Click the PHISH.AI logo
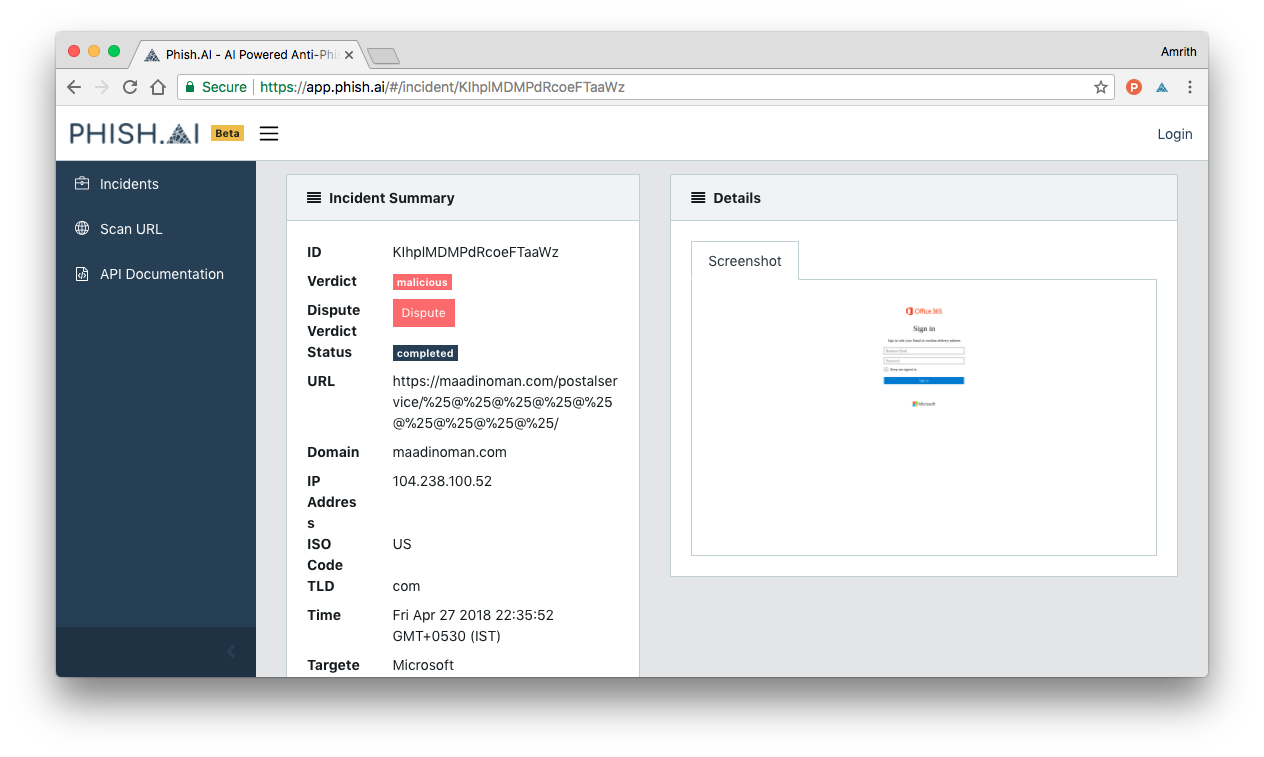Image resolution: width=1264 pixels, height=757 pixels. pyautogui.click(x=133, y=132)
